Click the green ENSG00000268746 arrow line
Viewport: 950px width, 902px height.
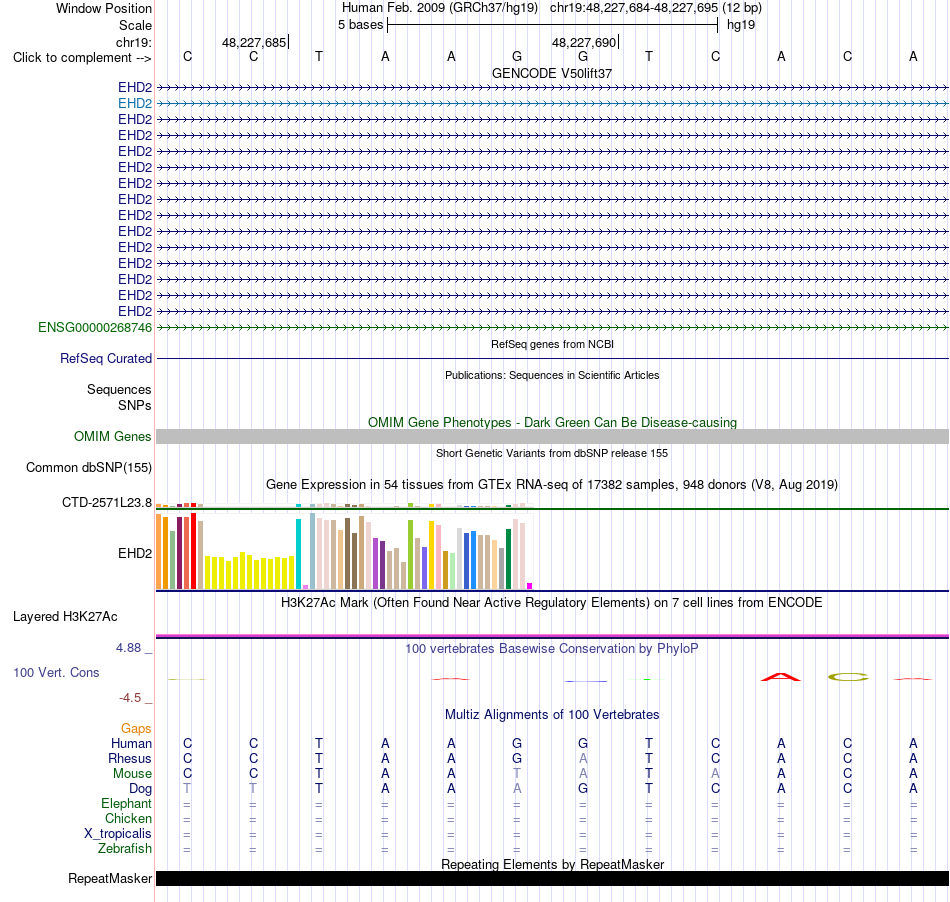point(552,328)
